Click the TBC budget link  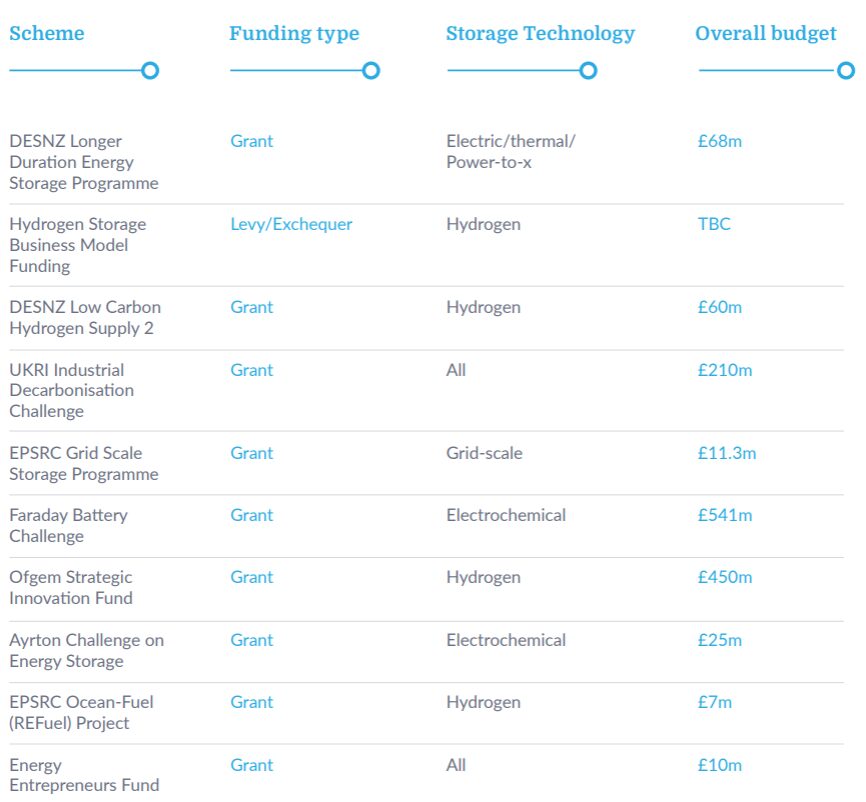(714, 224)
